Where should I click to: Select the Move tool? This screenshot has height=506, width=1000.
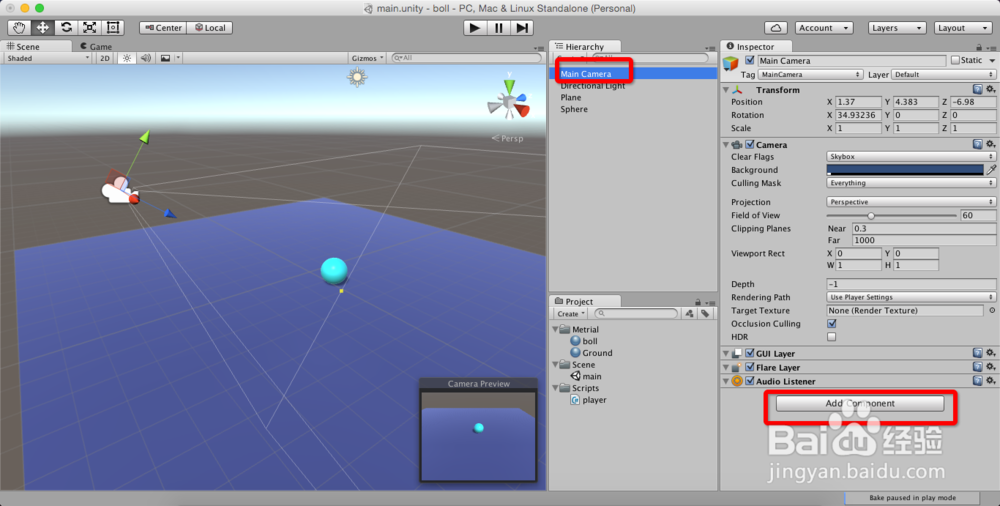(43, 27)
